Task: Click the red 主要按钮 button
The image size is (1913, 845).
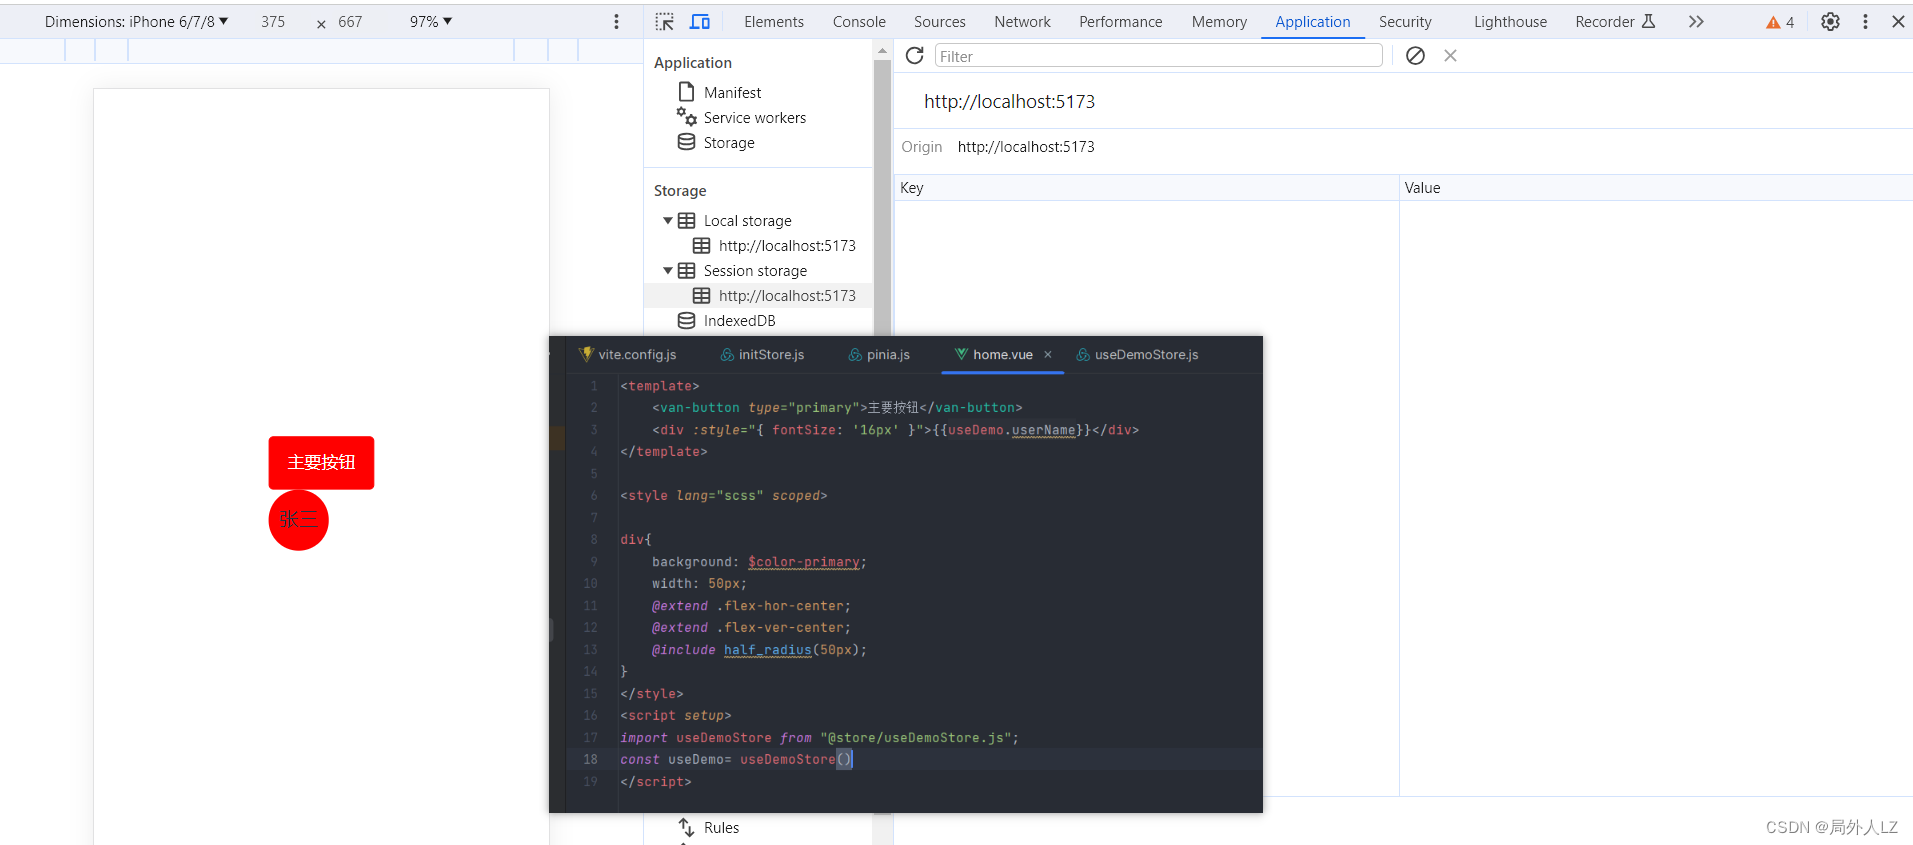Action: 321,462
